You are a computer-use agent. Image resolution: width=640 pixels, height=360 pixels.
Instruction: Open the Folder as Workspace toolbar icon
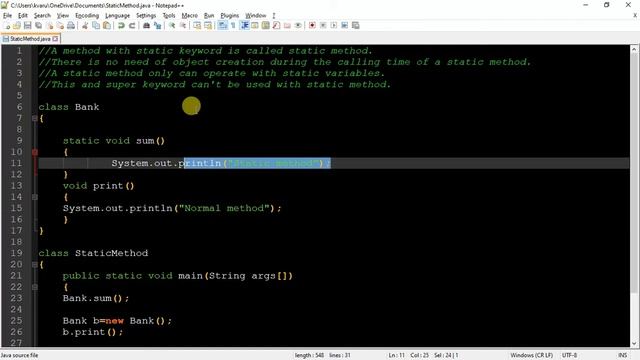pos(288,25)
